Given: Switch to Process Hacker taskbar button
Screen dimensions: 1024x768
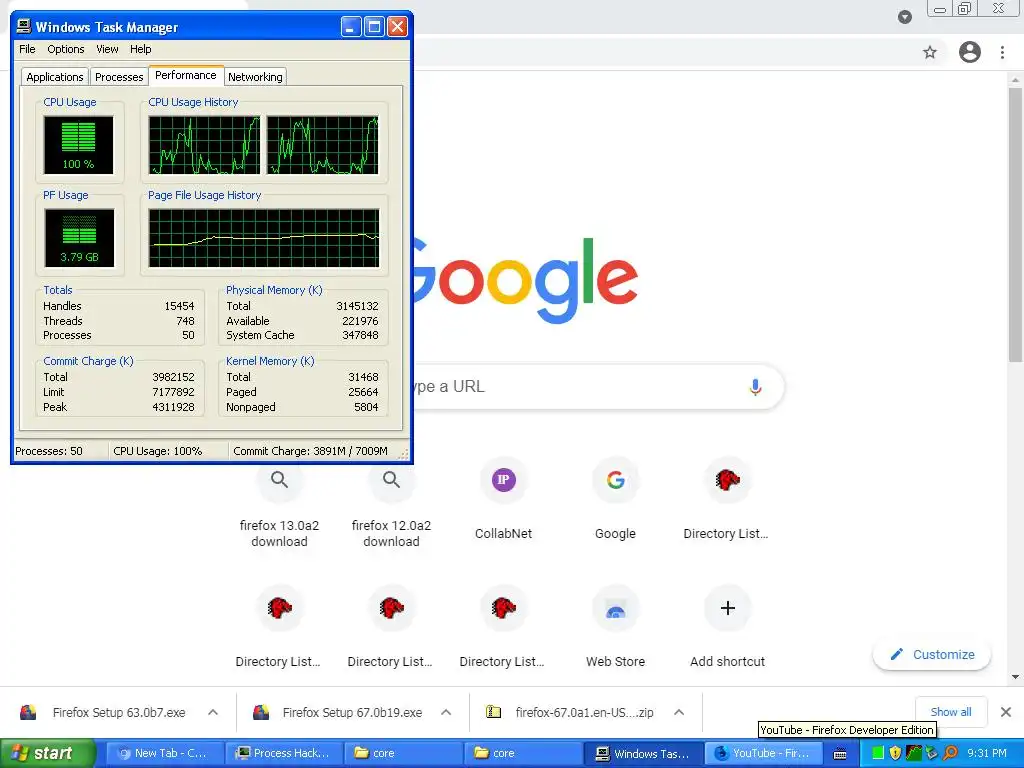Looking at the screenshot, I should [284, 753].
